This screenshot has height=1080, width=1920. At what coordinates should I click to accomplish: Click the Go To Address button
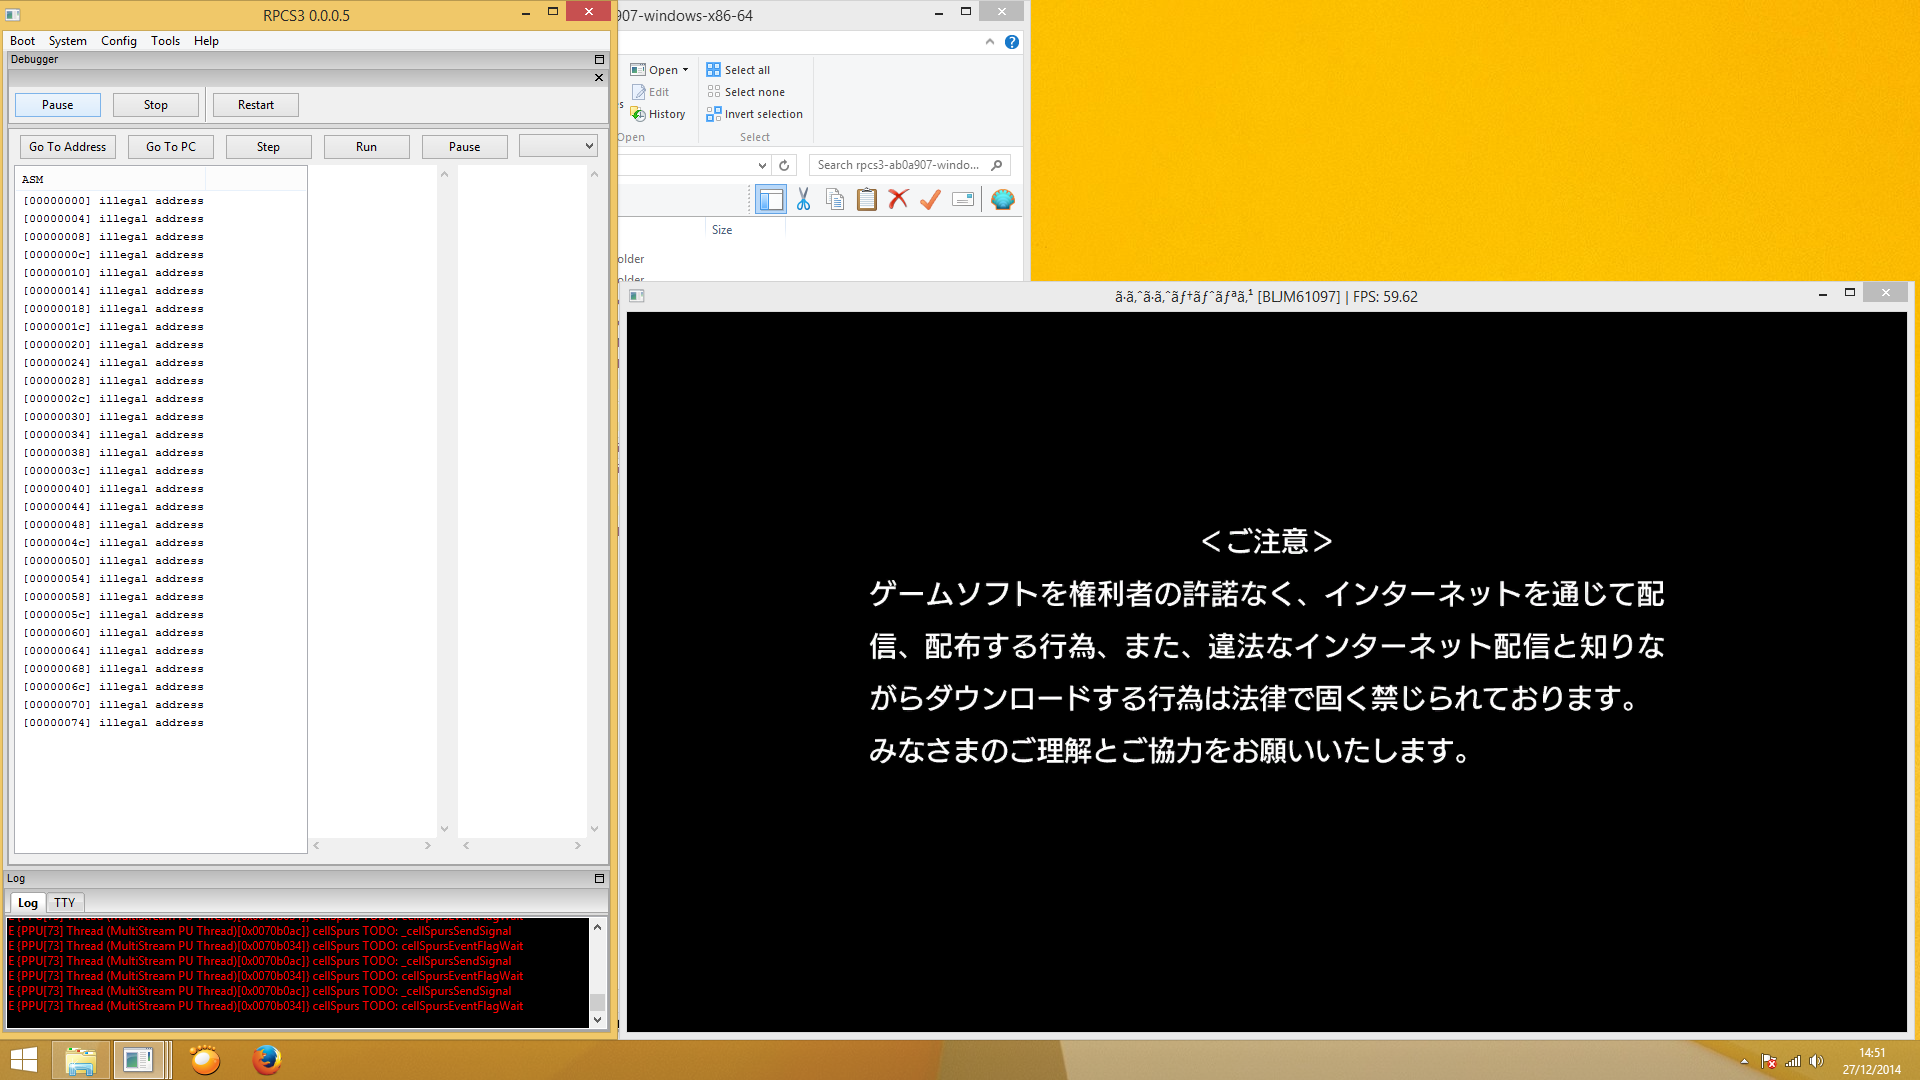(x=67, y=147)
